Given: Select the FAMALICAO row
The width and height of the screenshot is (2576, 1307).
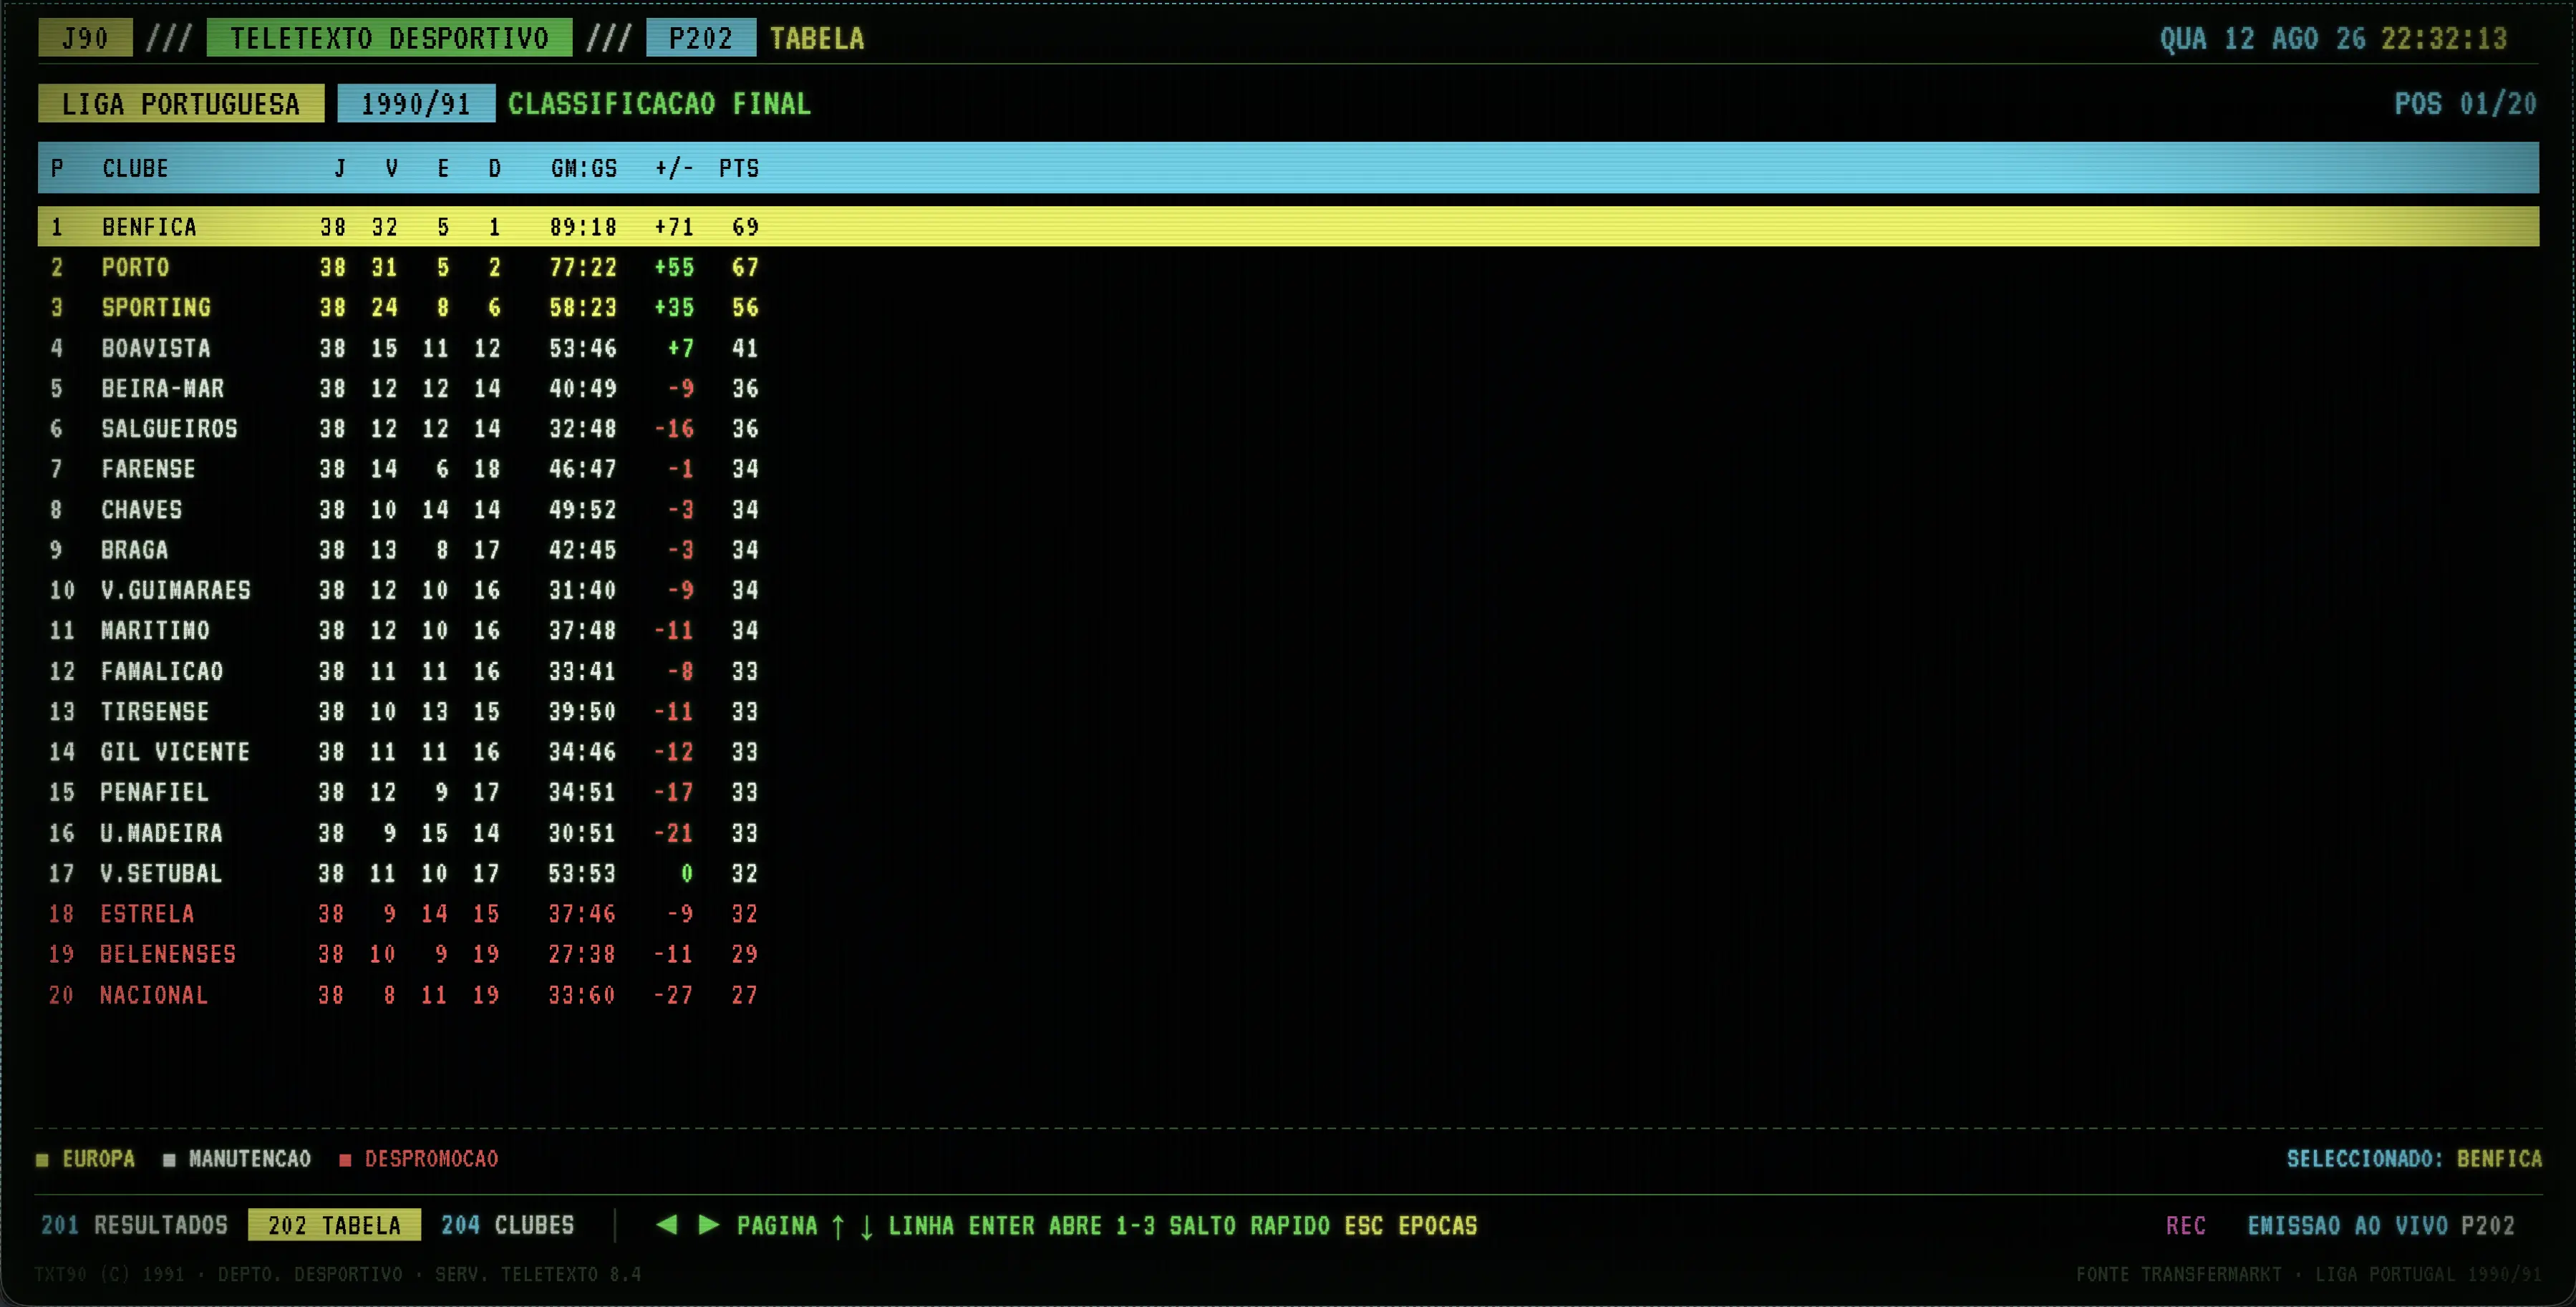Looking at the screenshot, I should point(1288,671).
